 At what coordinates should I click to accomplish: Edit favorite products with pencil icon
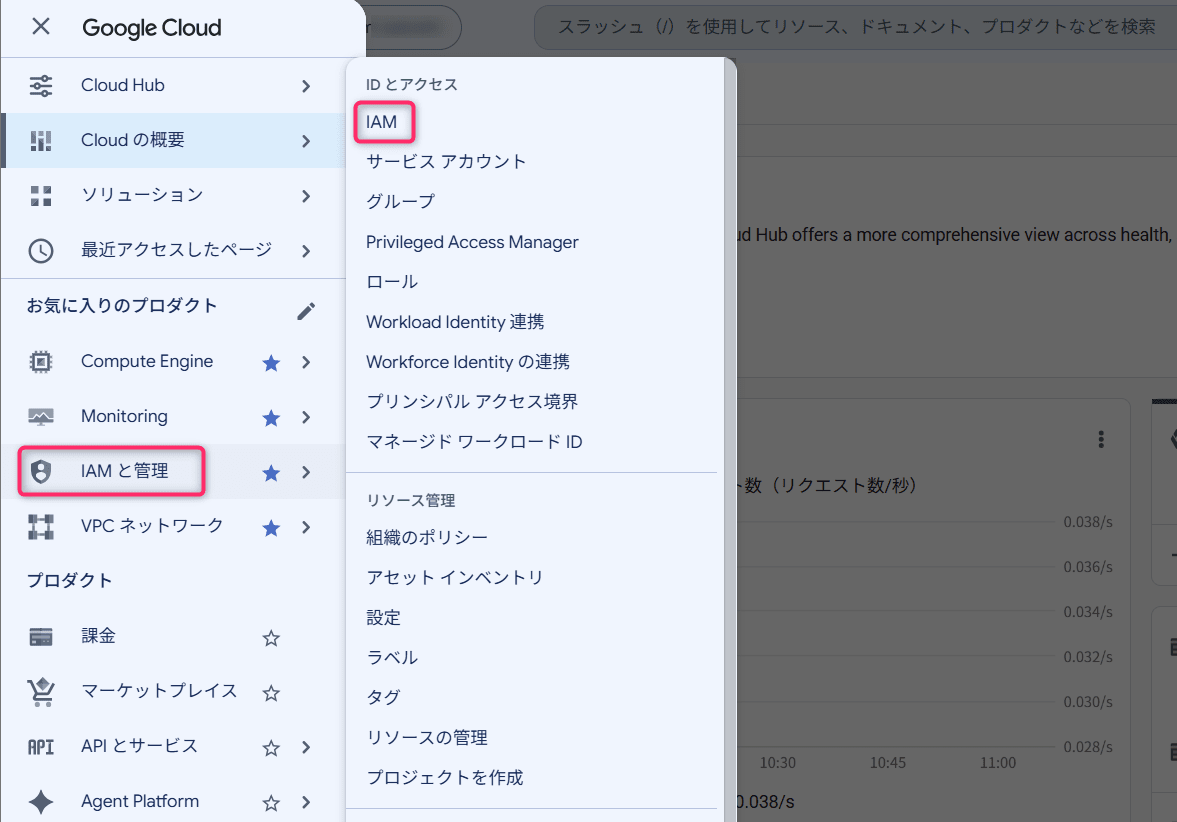pyautogui.click(x=306, y=311)
